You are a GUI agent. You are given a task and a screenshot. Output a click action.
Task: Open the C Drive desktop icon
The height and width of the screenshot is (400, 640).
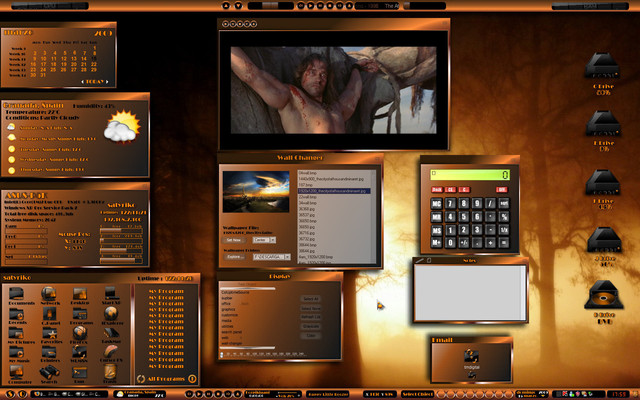[x=602, y=65]
